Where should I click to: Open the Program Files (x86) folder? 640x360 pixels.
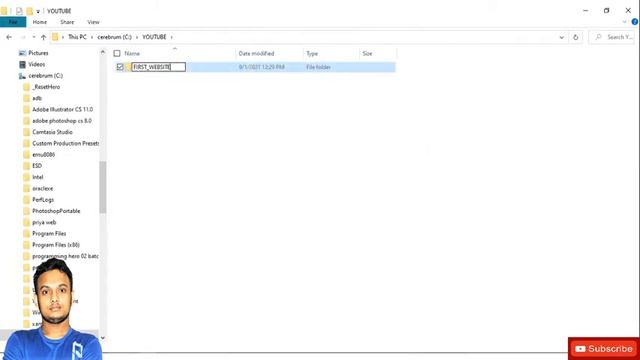(x=56, y=245)
